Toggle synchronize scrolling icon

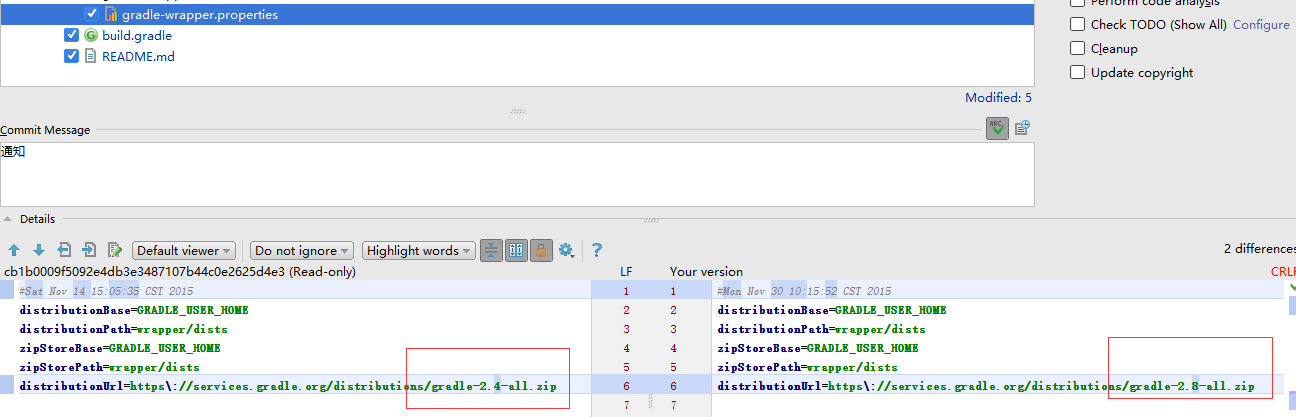516,250
